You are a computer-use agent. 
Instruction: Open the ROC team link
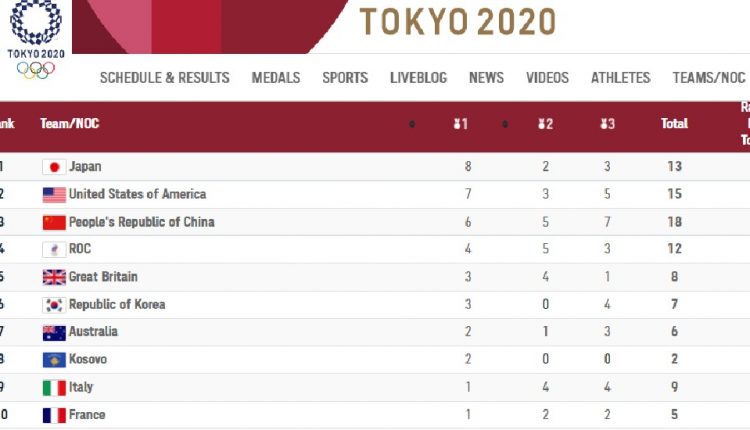[80, 249]
